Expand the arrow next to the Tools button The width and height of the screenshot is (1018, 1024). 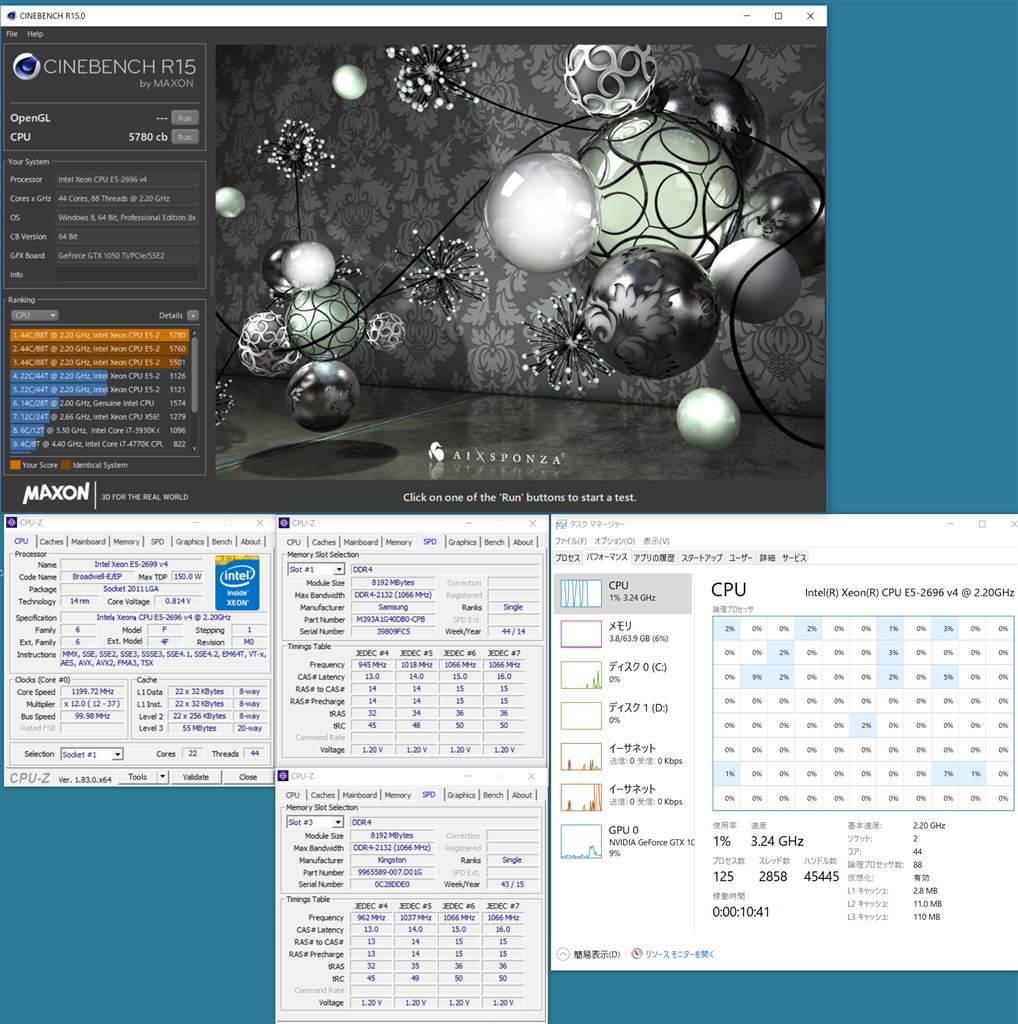[x=162, y=777]
